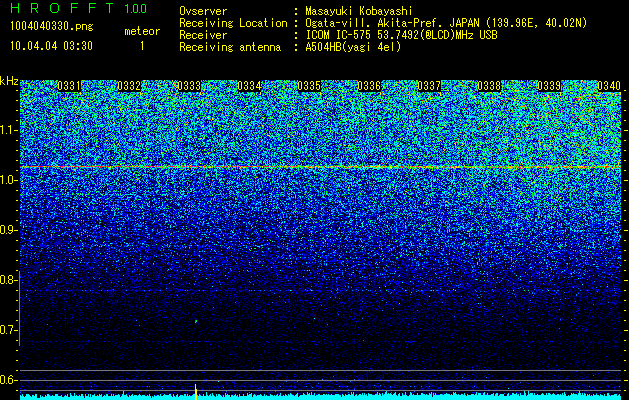Image resolution: width=629 pixels, height=400 pixels.
Task: Click the 0332 time marker
Action: pyautogui.click(x=129, y=86)
